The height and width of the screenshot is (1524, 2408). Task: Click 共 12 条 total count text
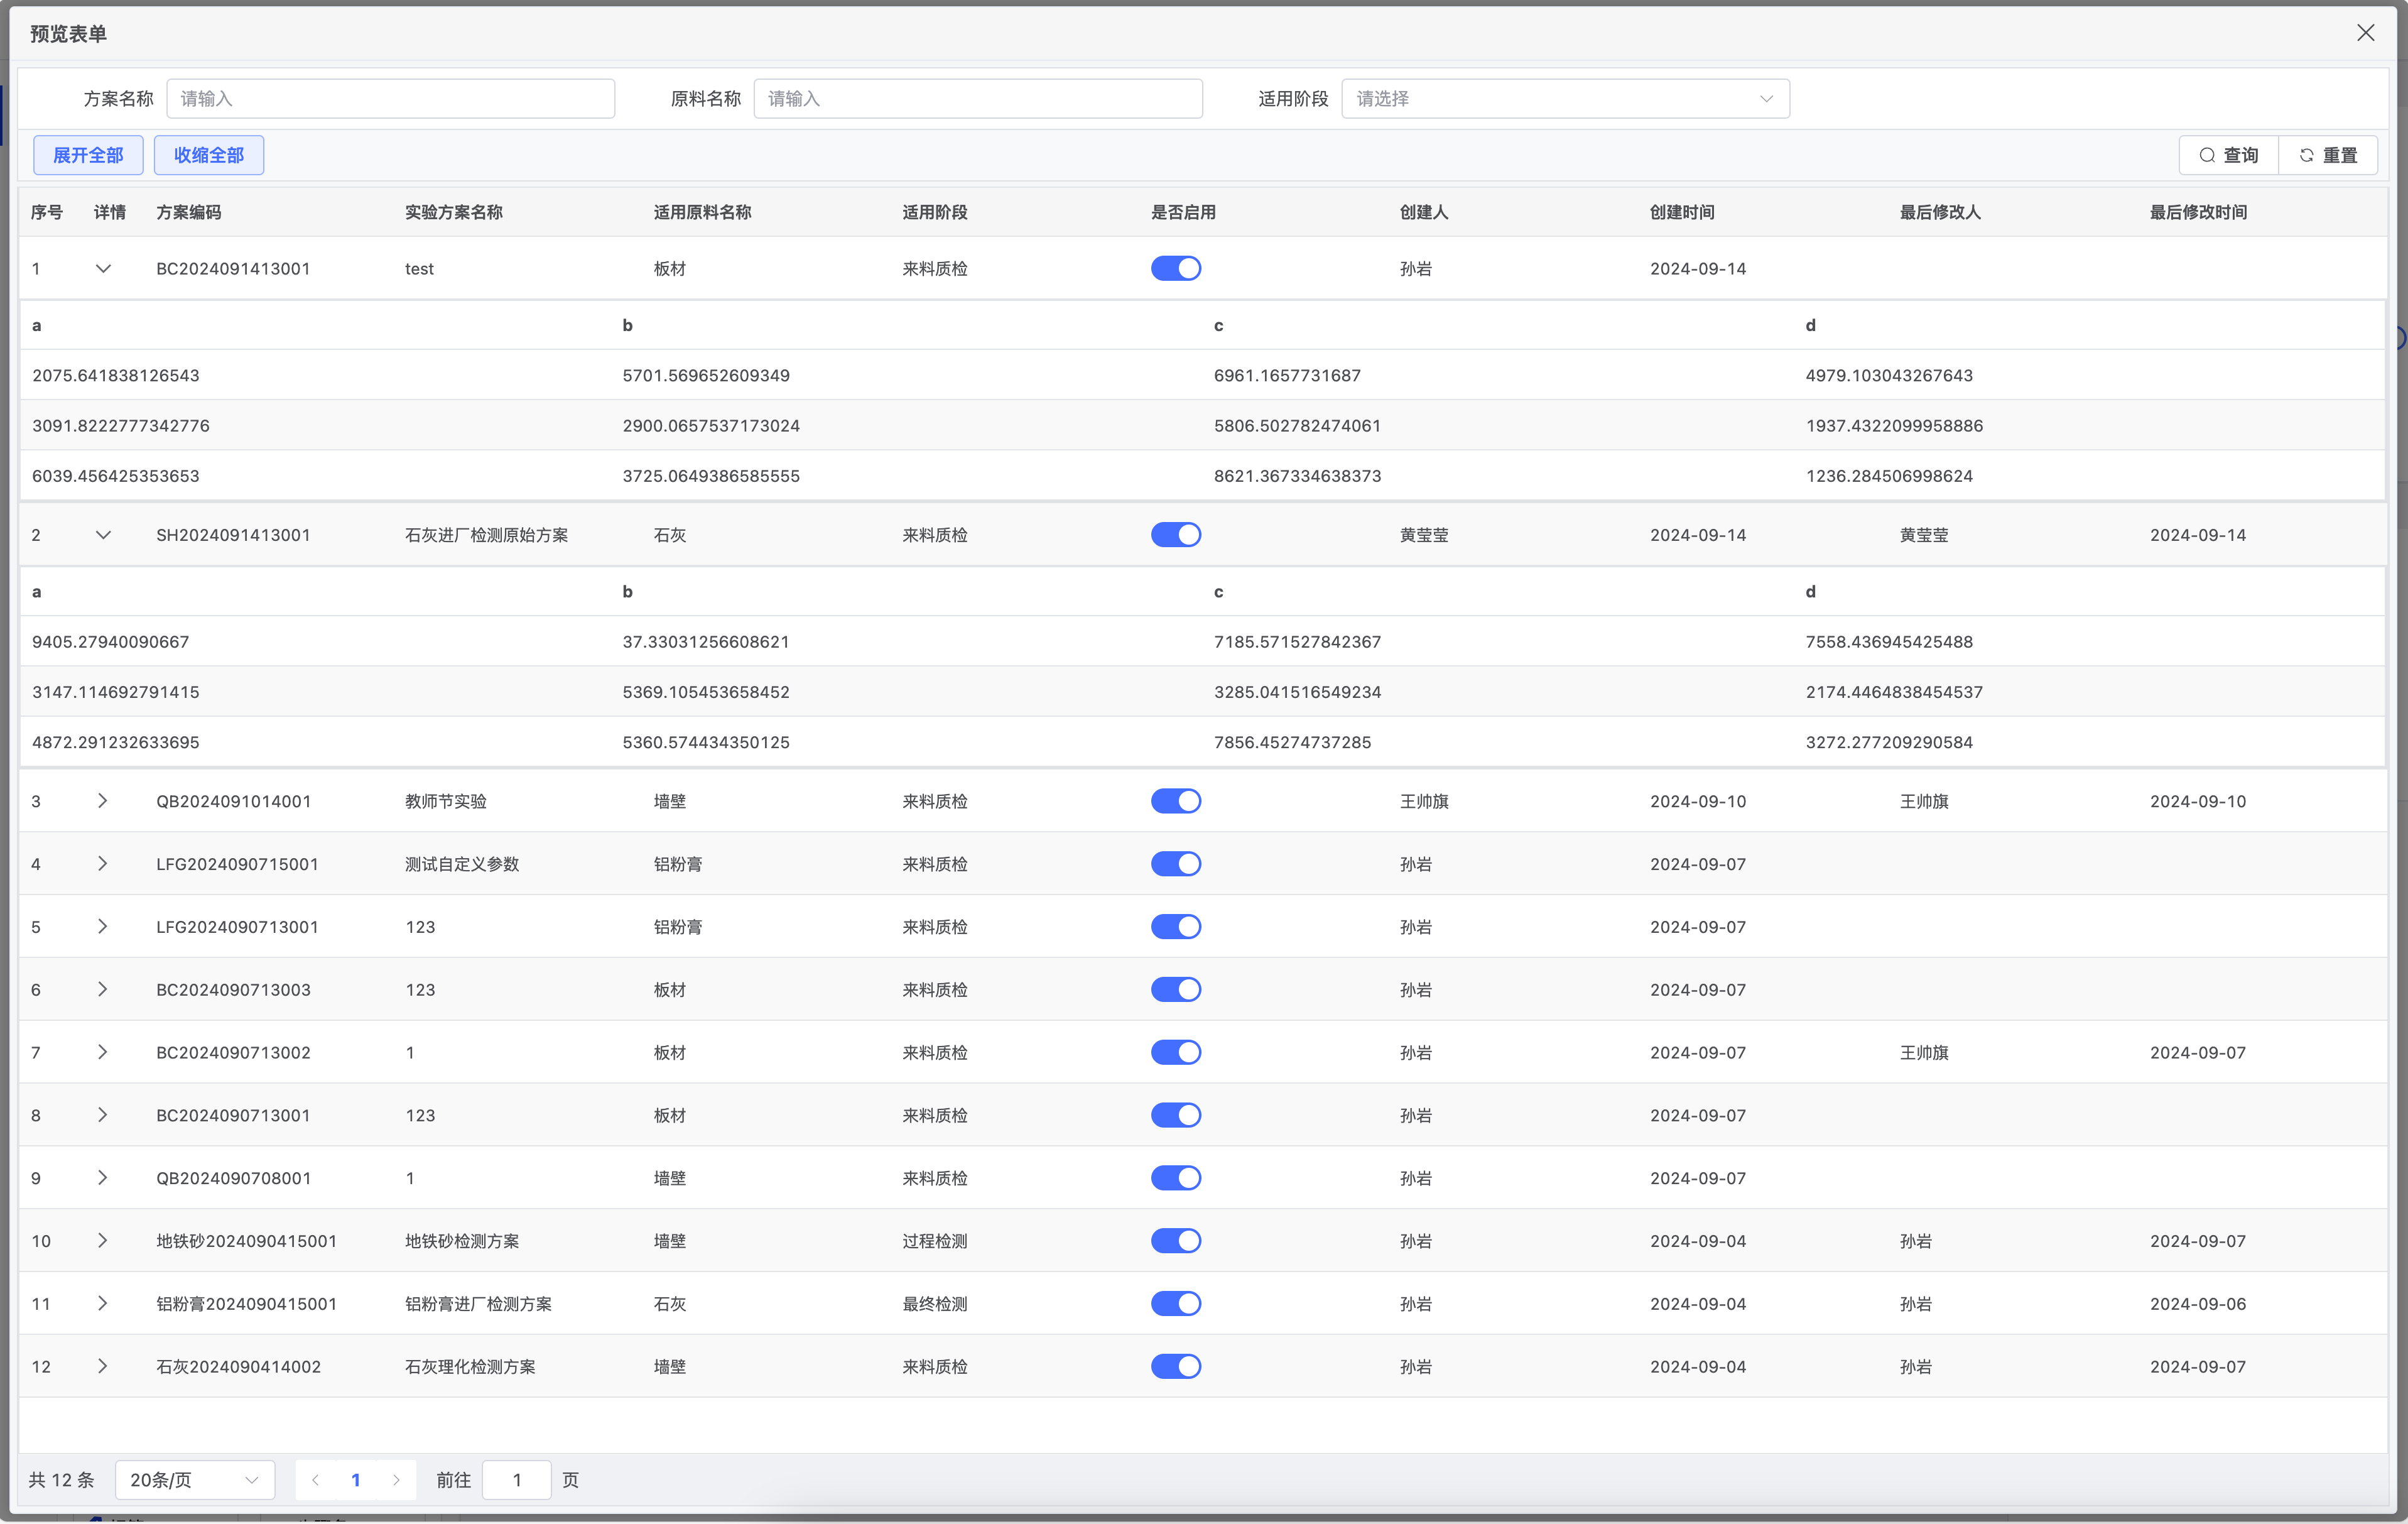(62, 1480)
